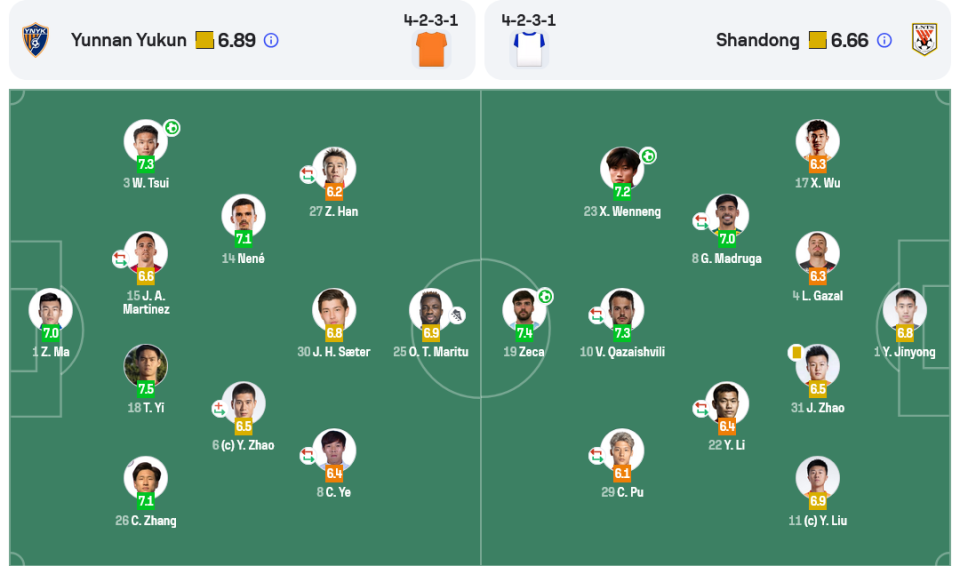This screenshot has width=960, height=566.
Task: Click the goal icon beside W. Tsui
Action: (x=173, y=128)
